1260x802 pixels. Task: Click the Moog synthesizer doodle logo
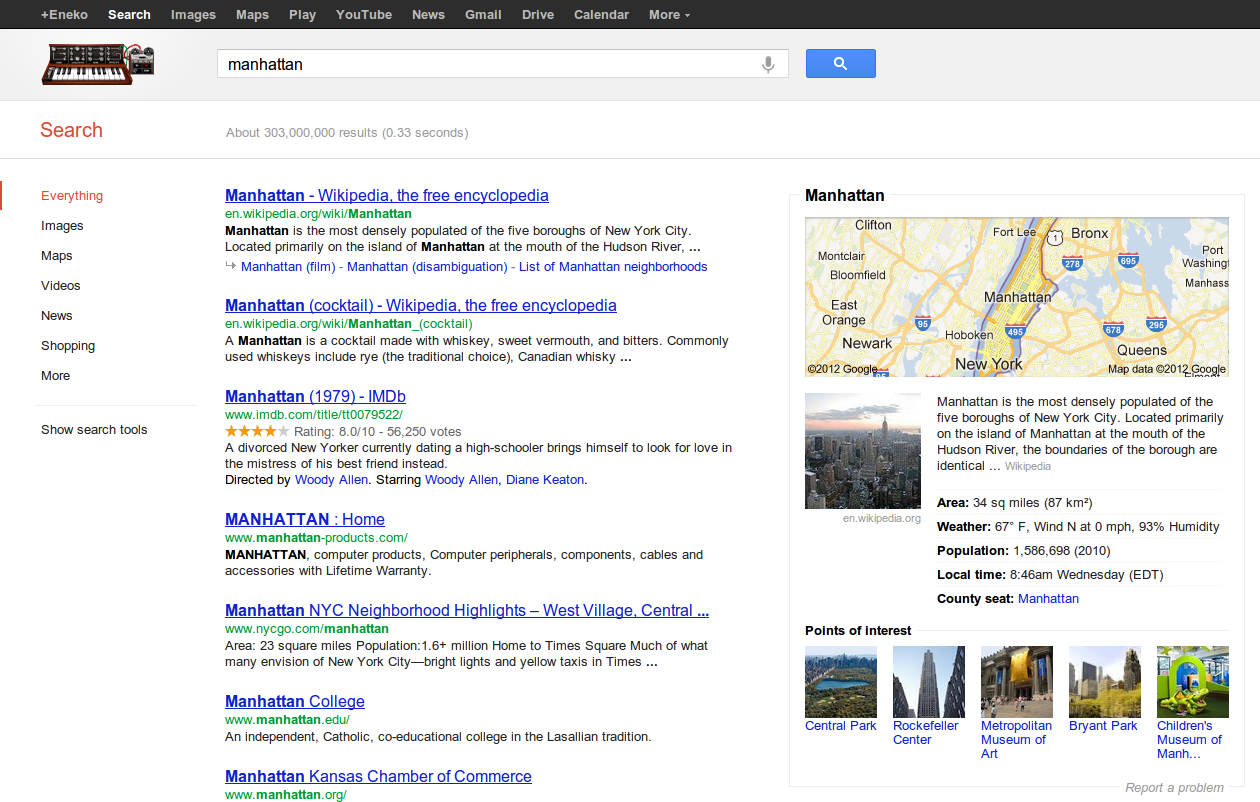pos(99,64)
